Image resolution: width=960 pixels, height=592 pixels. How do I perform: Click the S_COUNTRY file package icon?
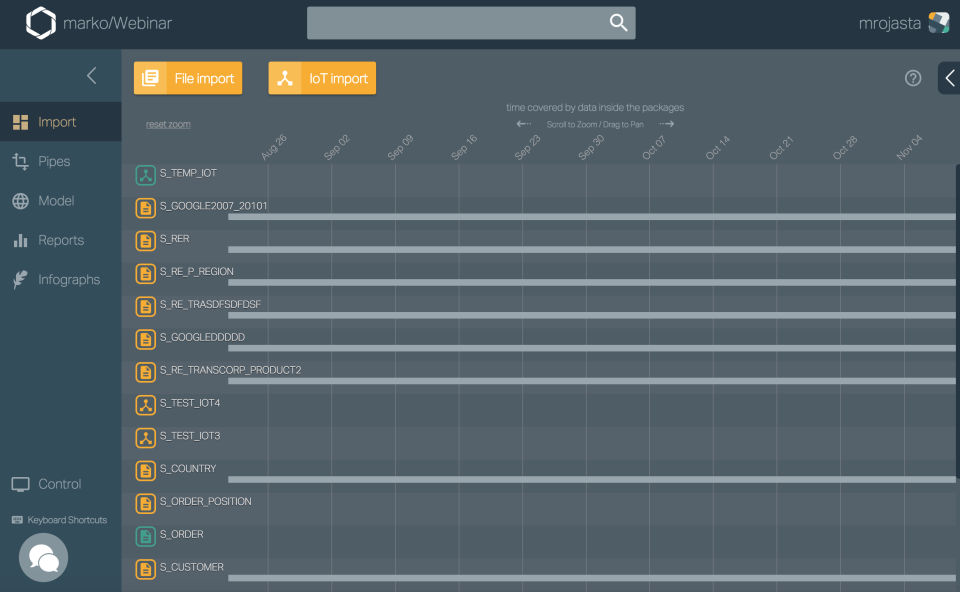145,471
